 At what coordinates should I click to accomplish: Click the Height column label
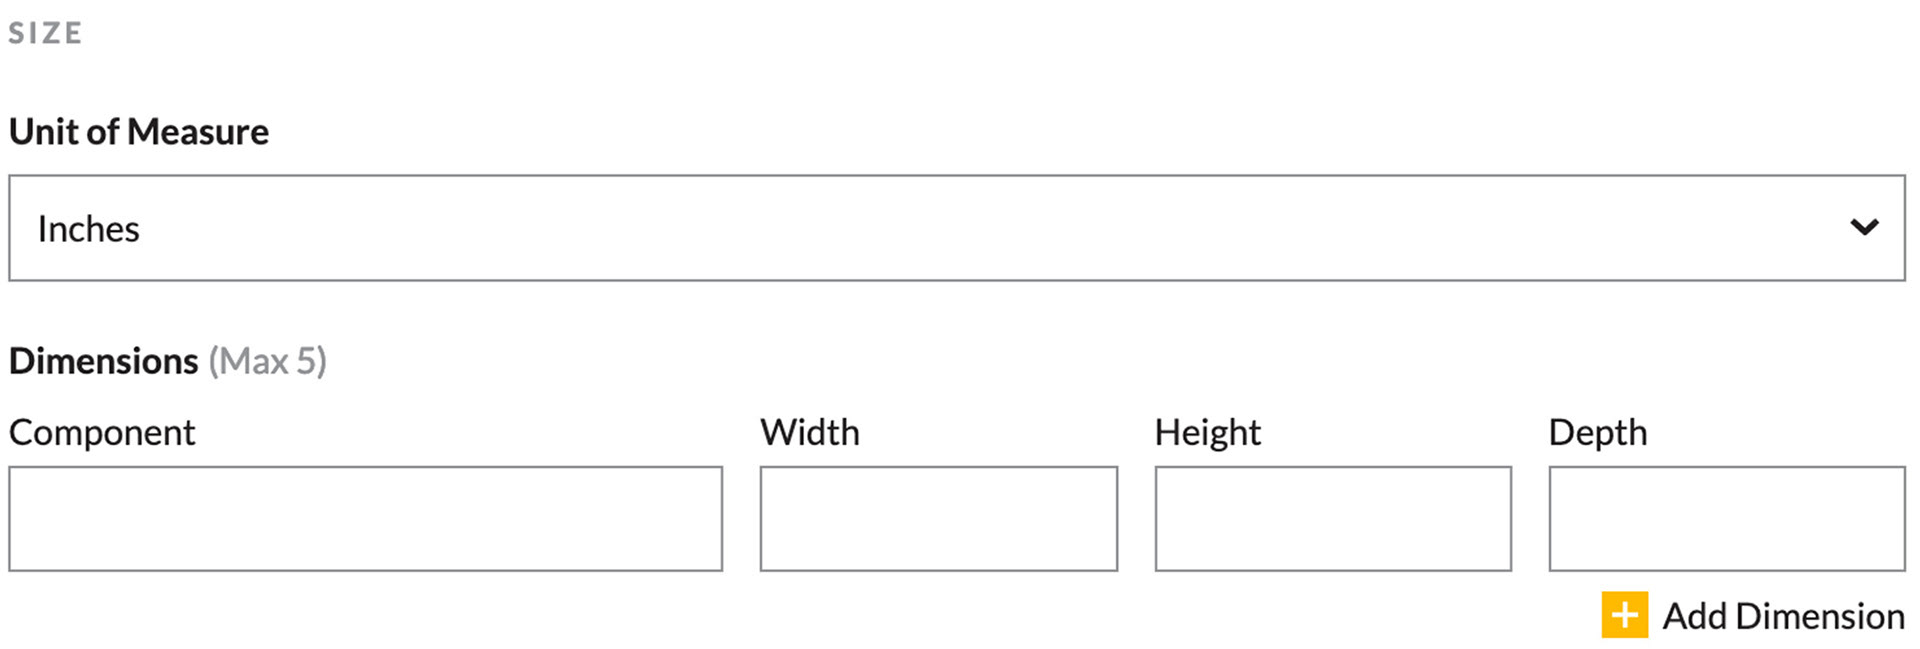[1207, 433]
